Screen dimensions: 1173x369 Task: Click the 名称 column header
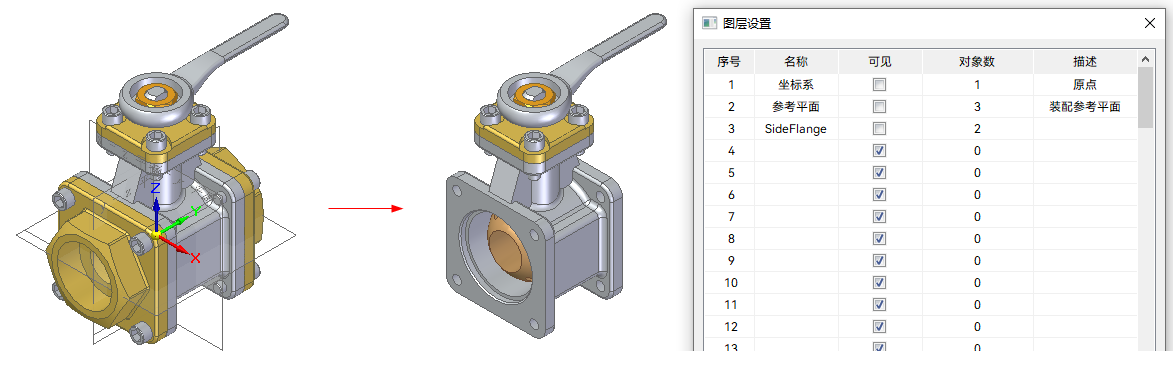(796, 62)
